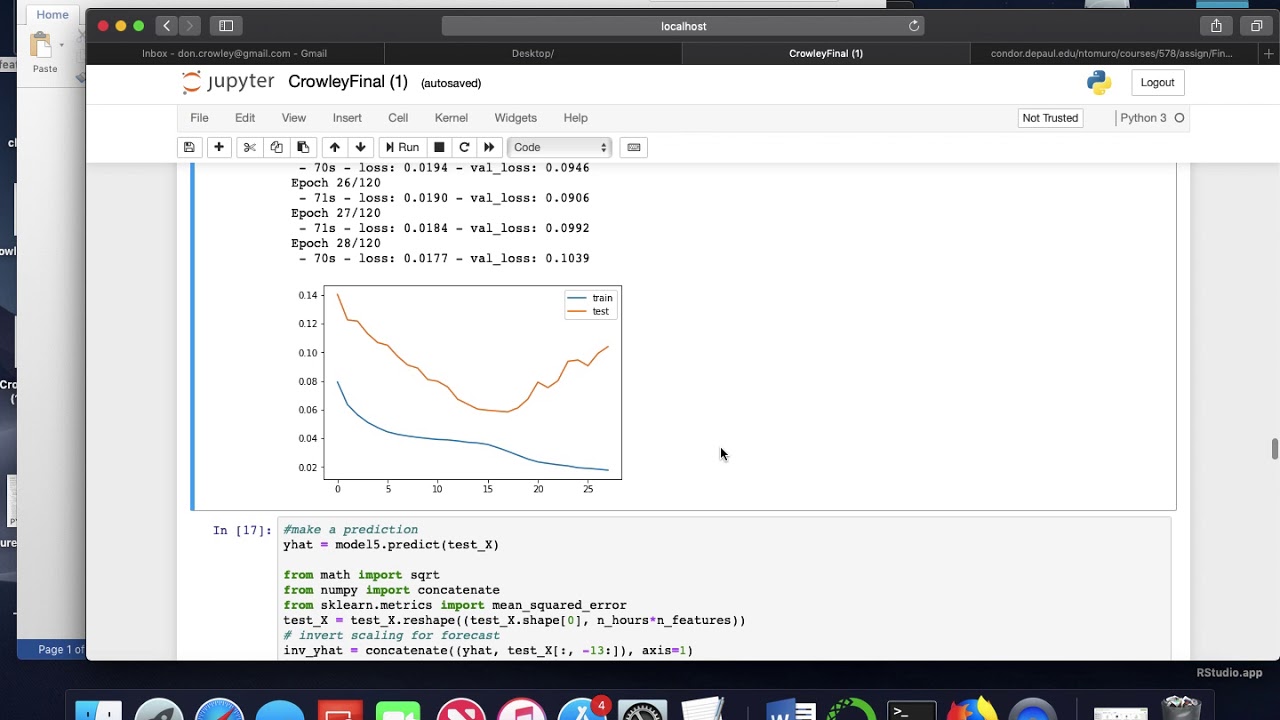Cut selected cells with scissors icon
The width and height of the screenshot is (1280, 720).
[250, 147]
